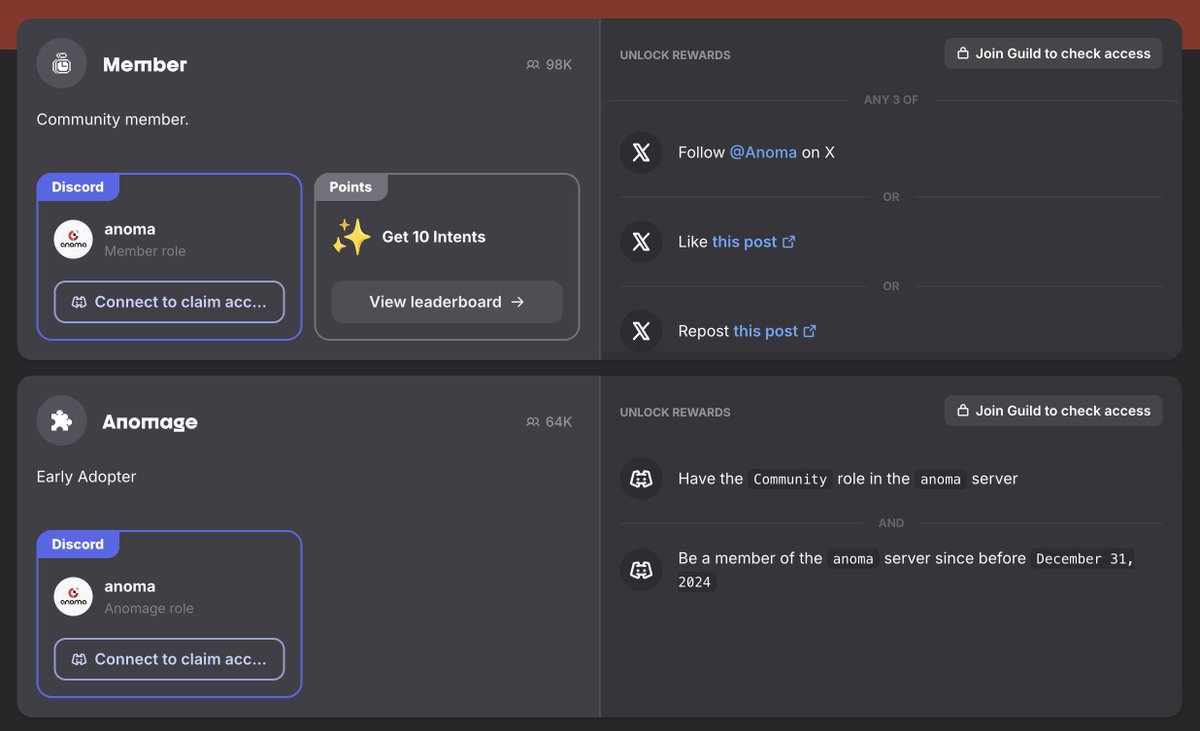Click Join Guild to check access for Member
Viewport: 1200px width, 731px height.
coord(1053,54)
